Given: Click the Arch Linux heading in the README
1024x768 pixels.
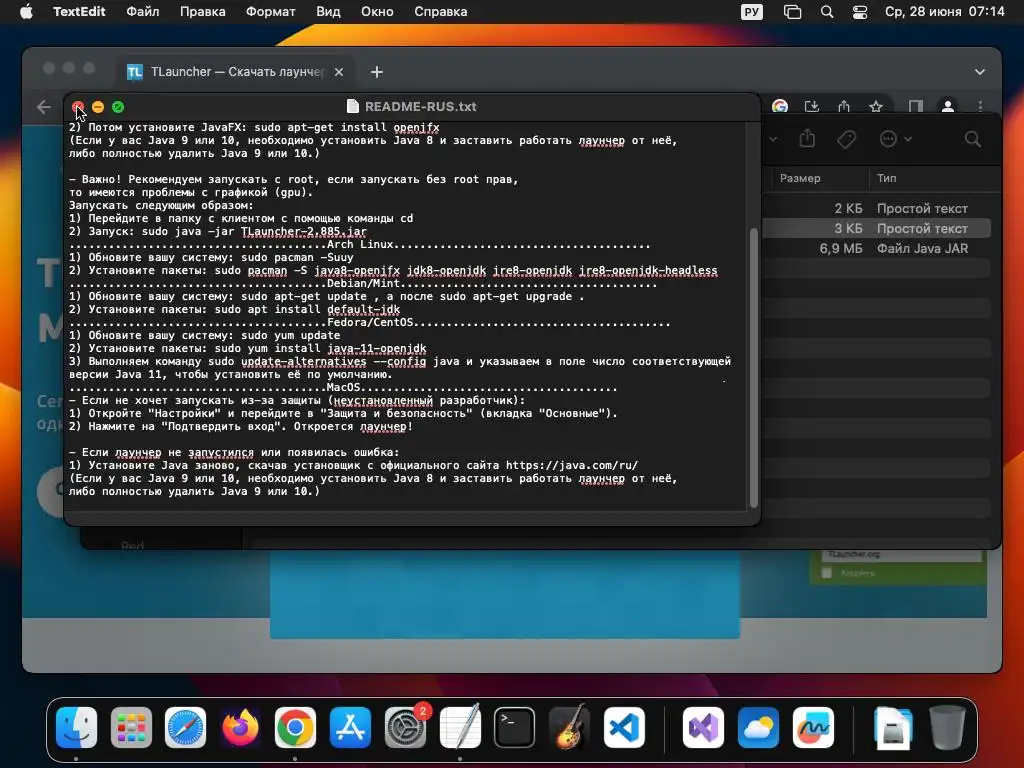Looking at the screenshot, I should coord(360,244).
